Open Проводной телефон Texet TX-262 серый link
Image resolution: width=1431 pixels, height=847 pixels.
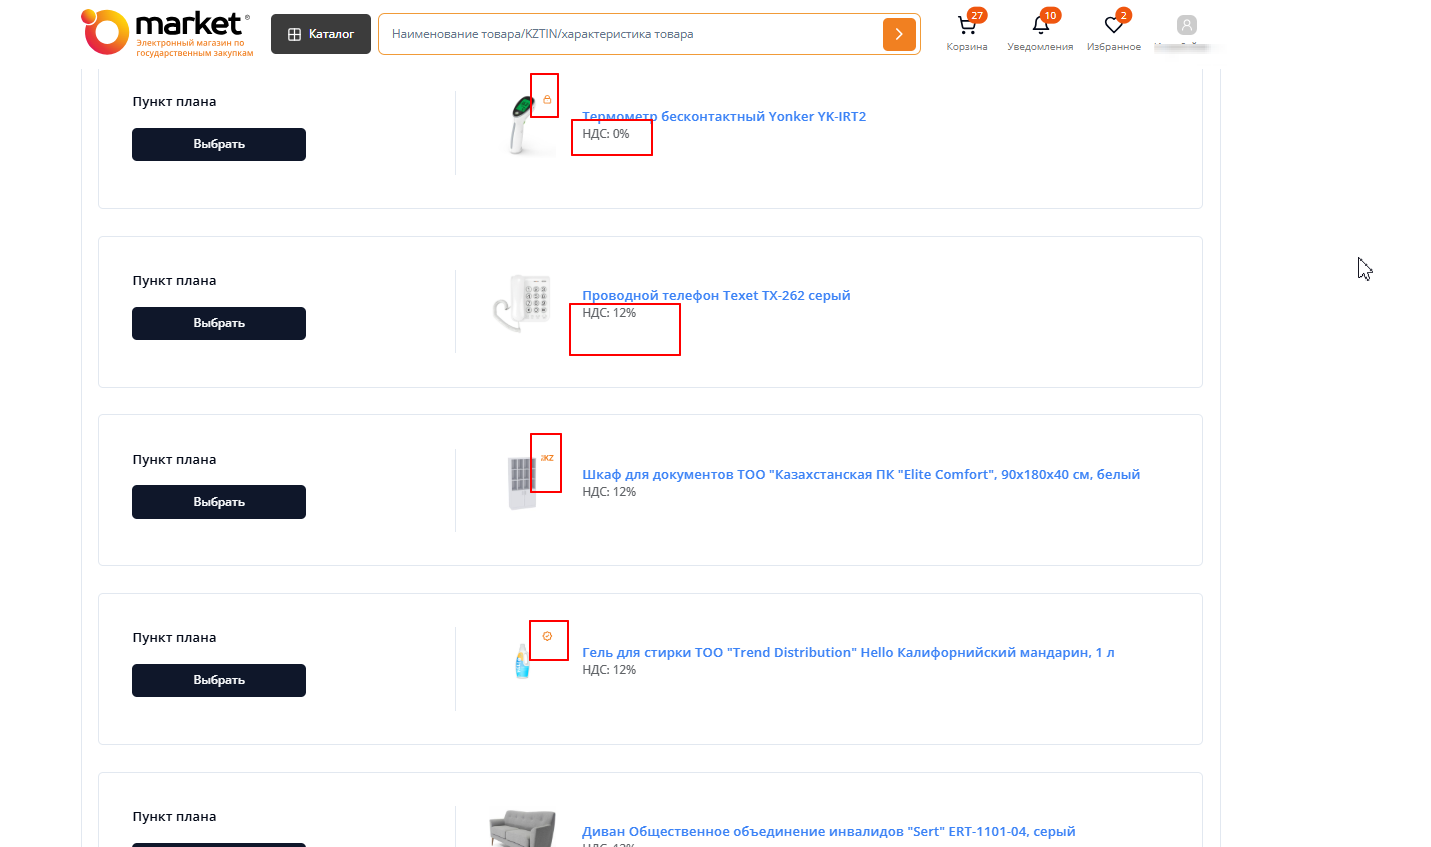pyautogui.click(x=716, y=295)
